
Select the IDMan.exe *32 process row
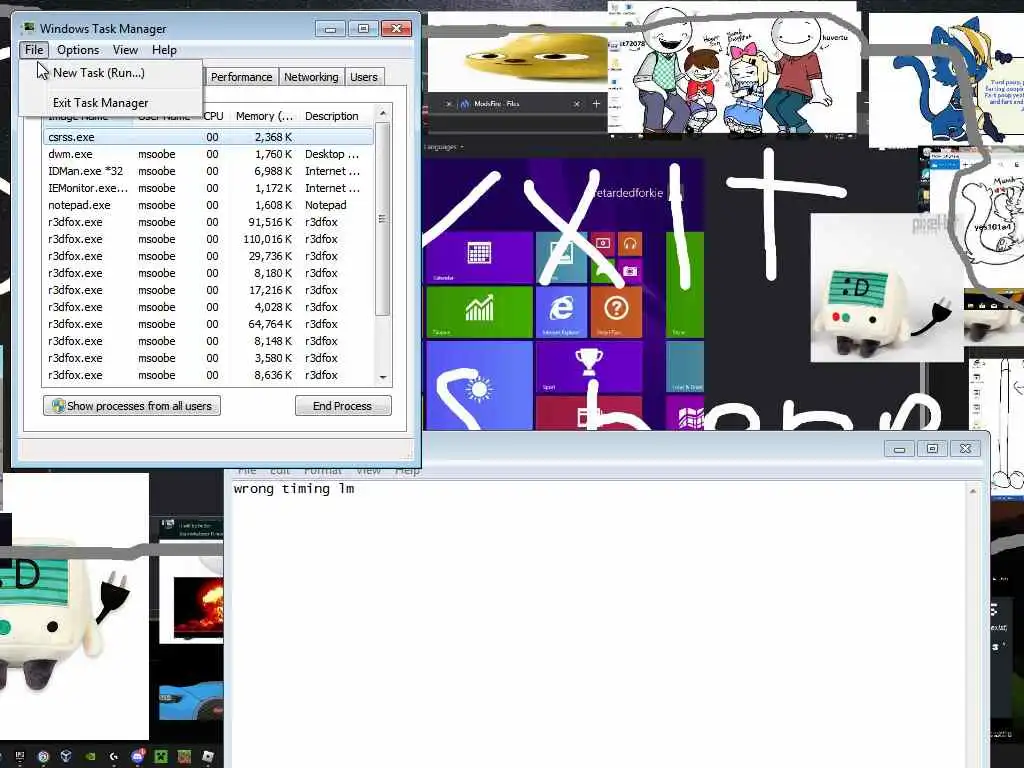[x=208, y=171]
